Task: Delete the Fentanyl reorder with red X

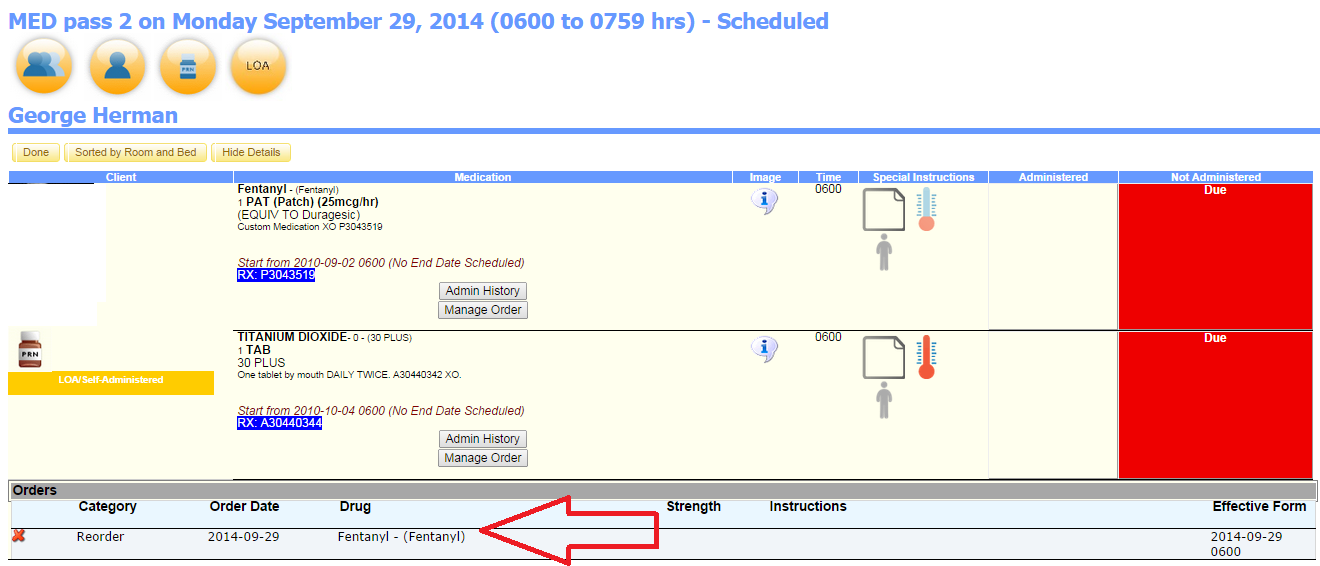Action: pyautogui.click(x=18, y=537)
